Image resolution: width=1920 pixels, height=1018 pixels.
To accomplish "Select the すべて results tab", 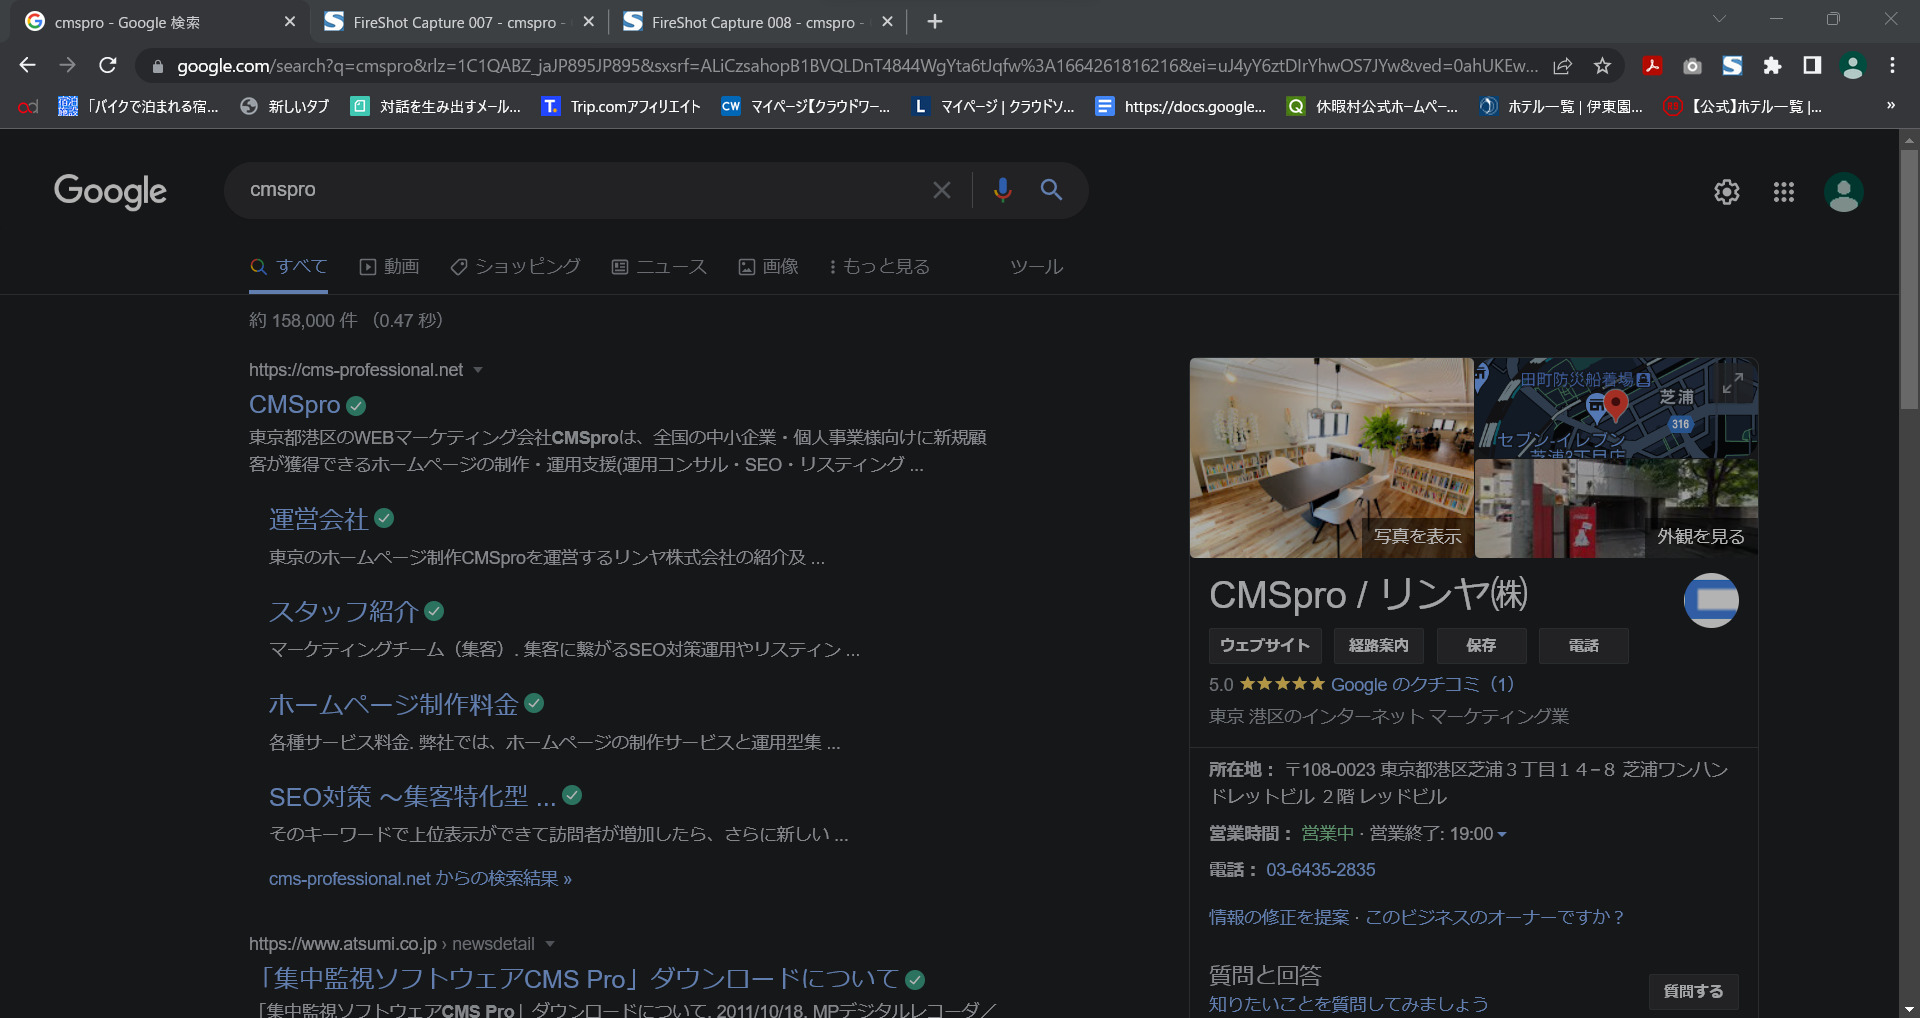I will pos(289,267).
